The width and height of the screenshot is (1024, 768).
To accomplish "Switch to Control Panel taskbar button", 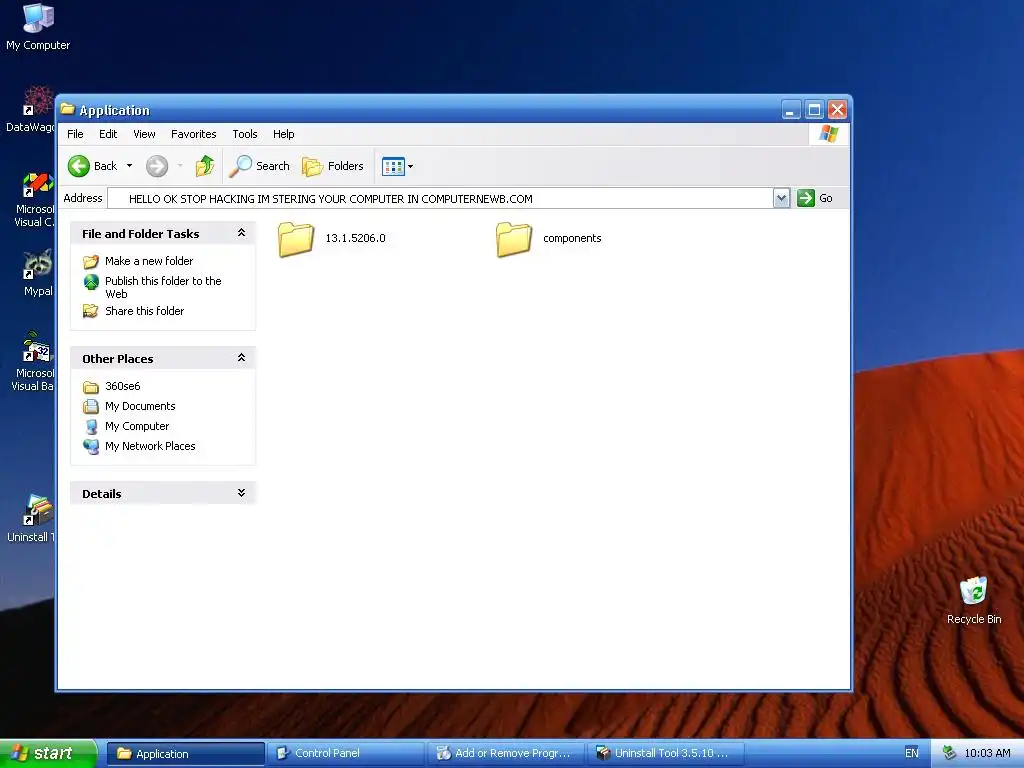I will point(346,754).
